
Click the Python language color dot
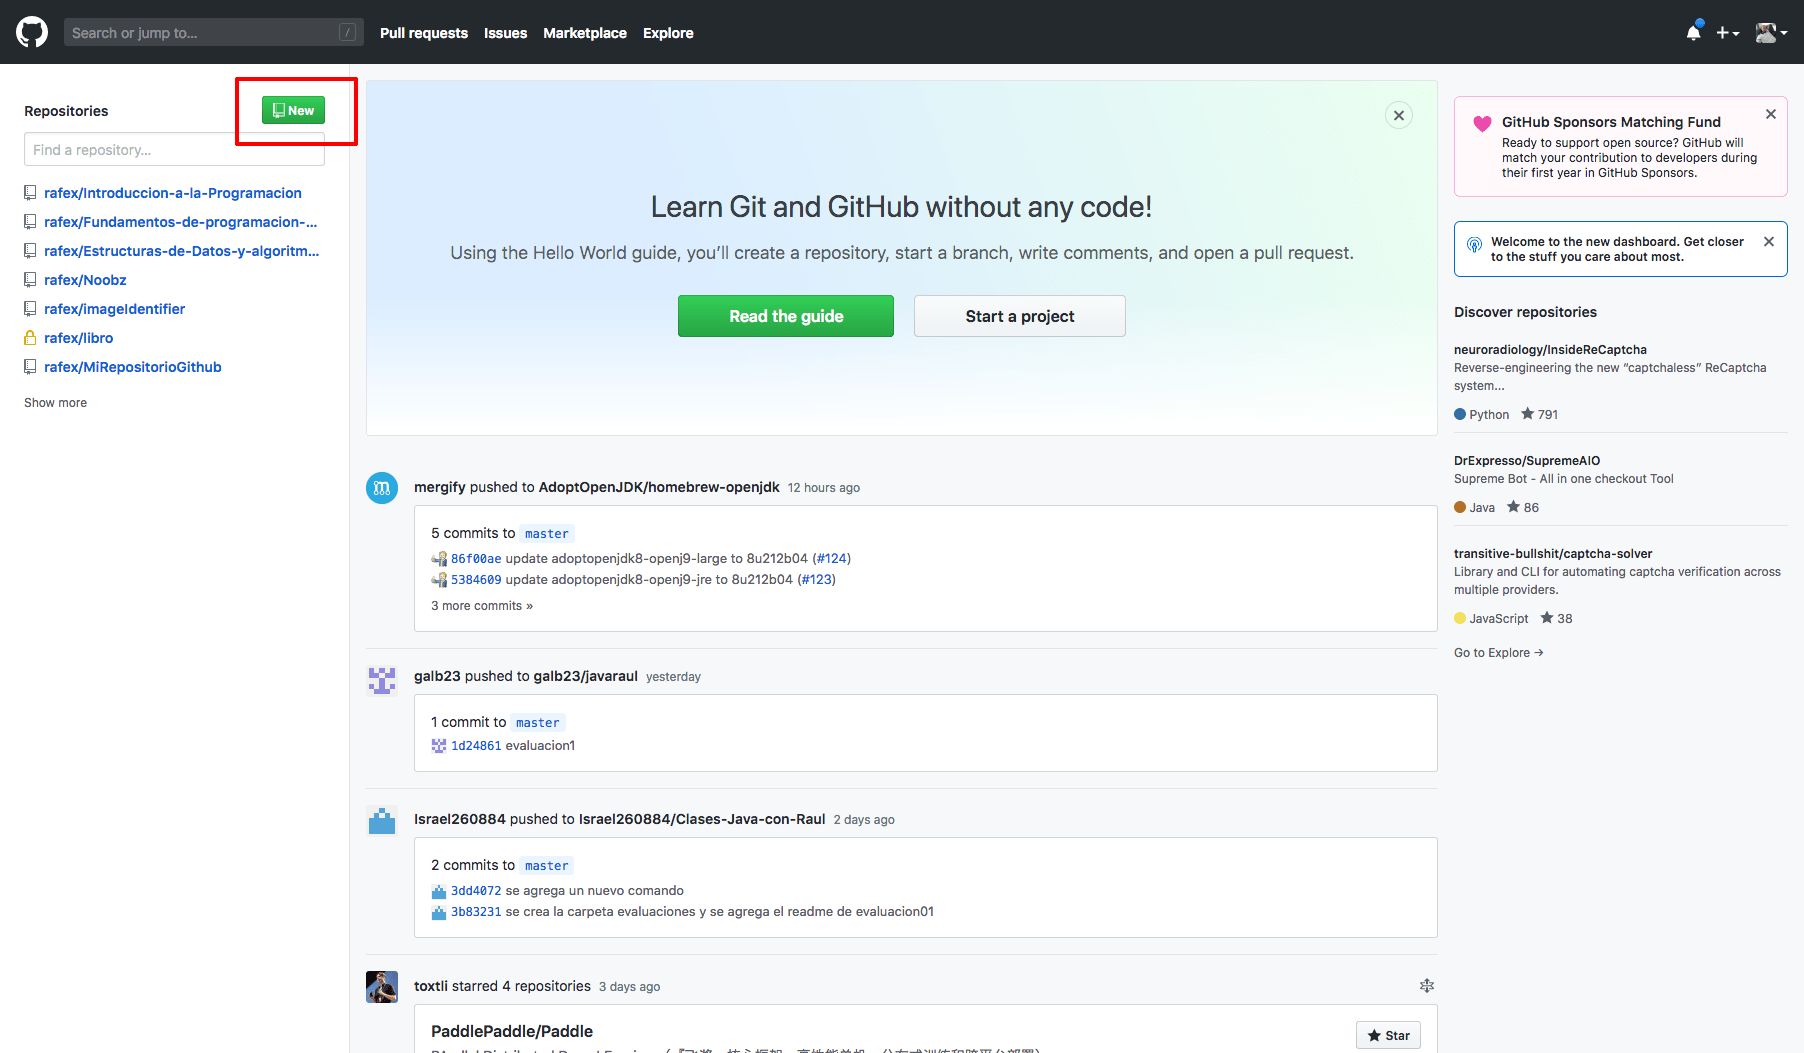coord(1461,414)
